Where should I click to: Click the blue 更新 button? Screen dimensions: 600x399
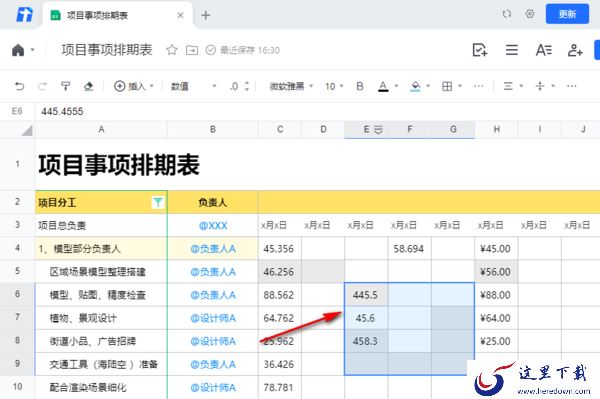coord(567,14)
